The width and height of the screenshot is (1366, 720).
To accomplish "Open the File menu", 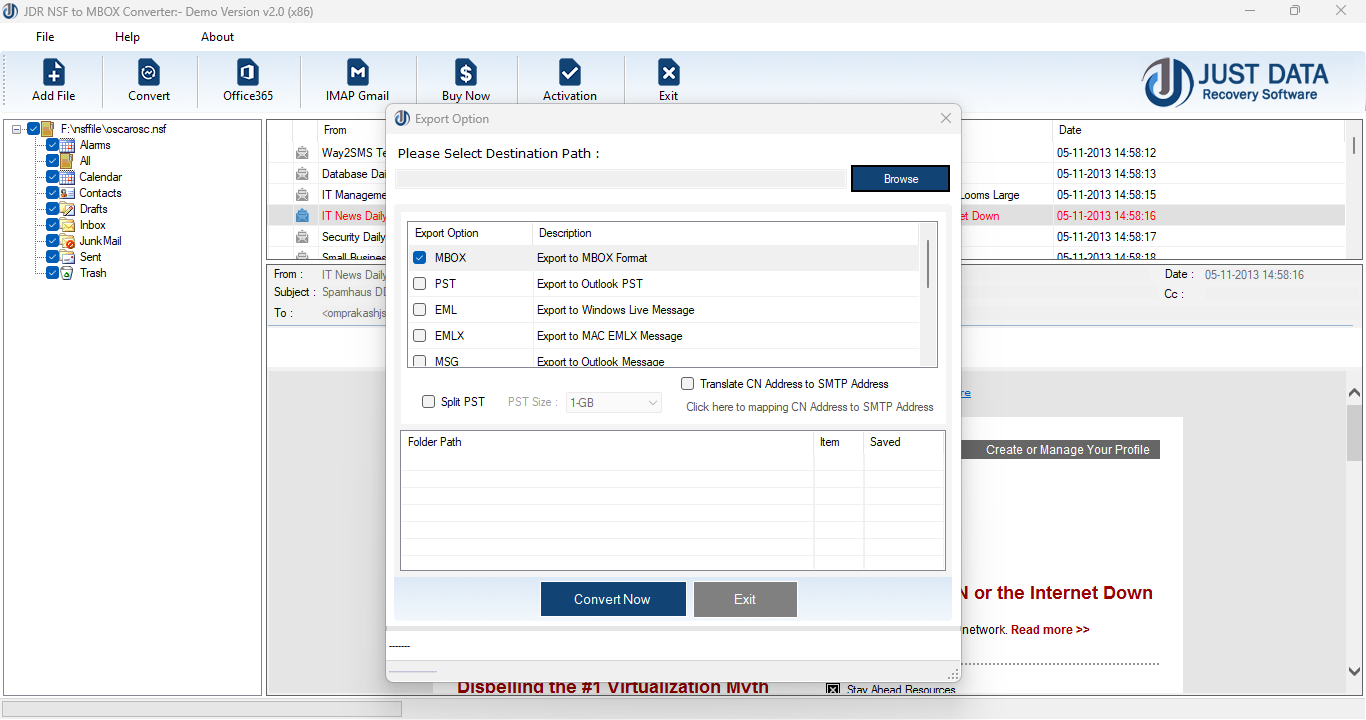I will (x=45, y=37).
